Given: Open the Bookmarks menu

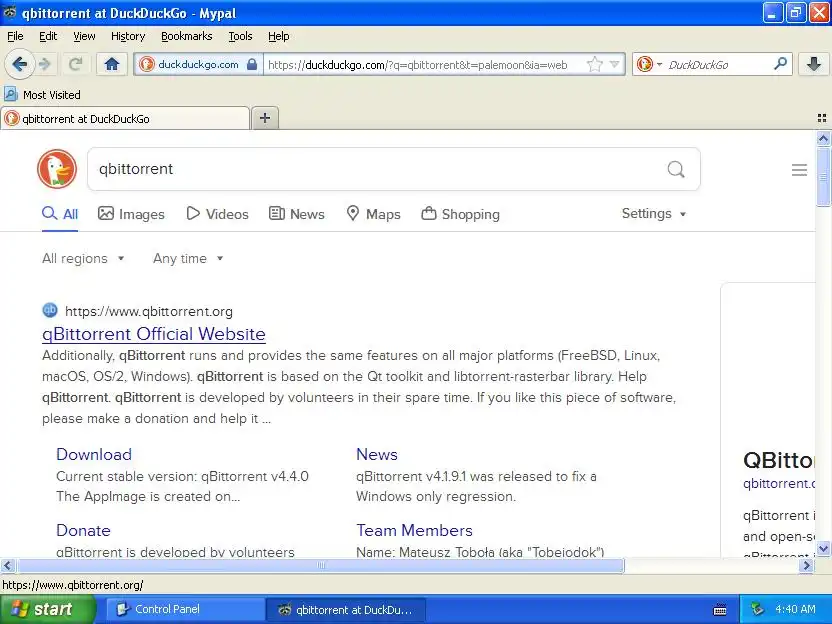Looking at the screenshot, I should [186, 36].
